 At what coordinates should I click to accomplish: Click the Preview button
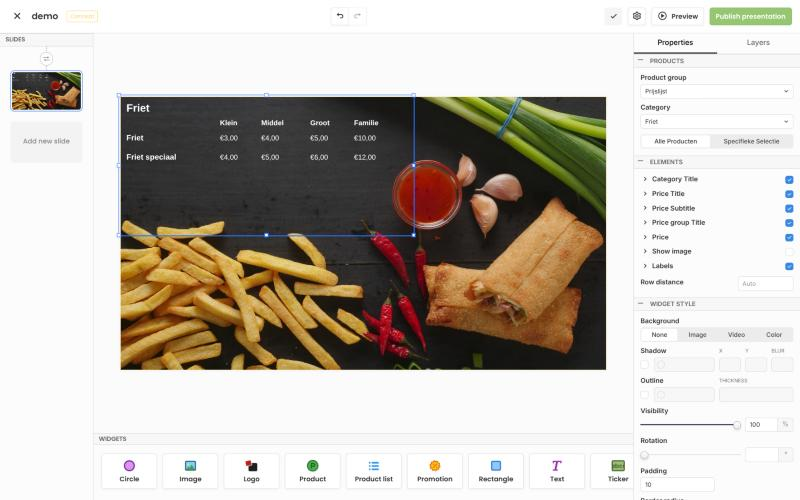pyautogui.click(x=678, y=16)
